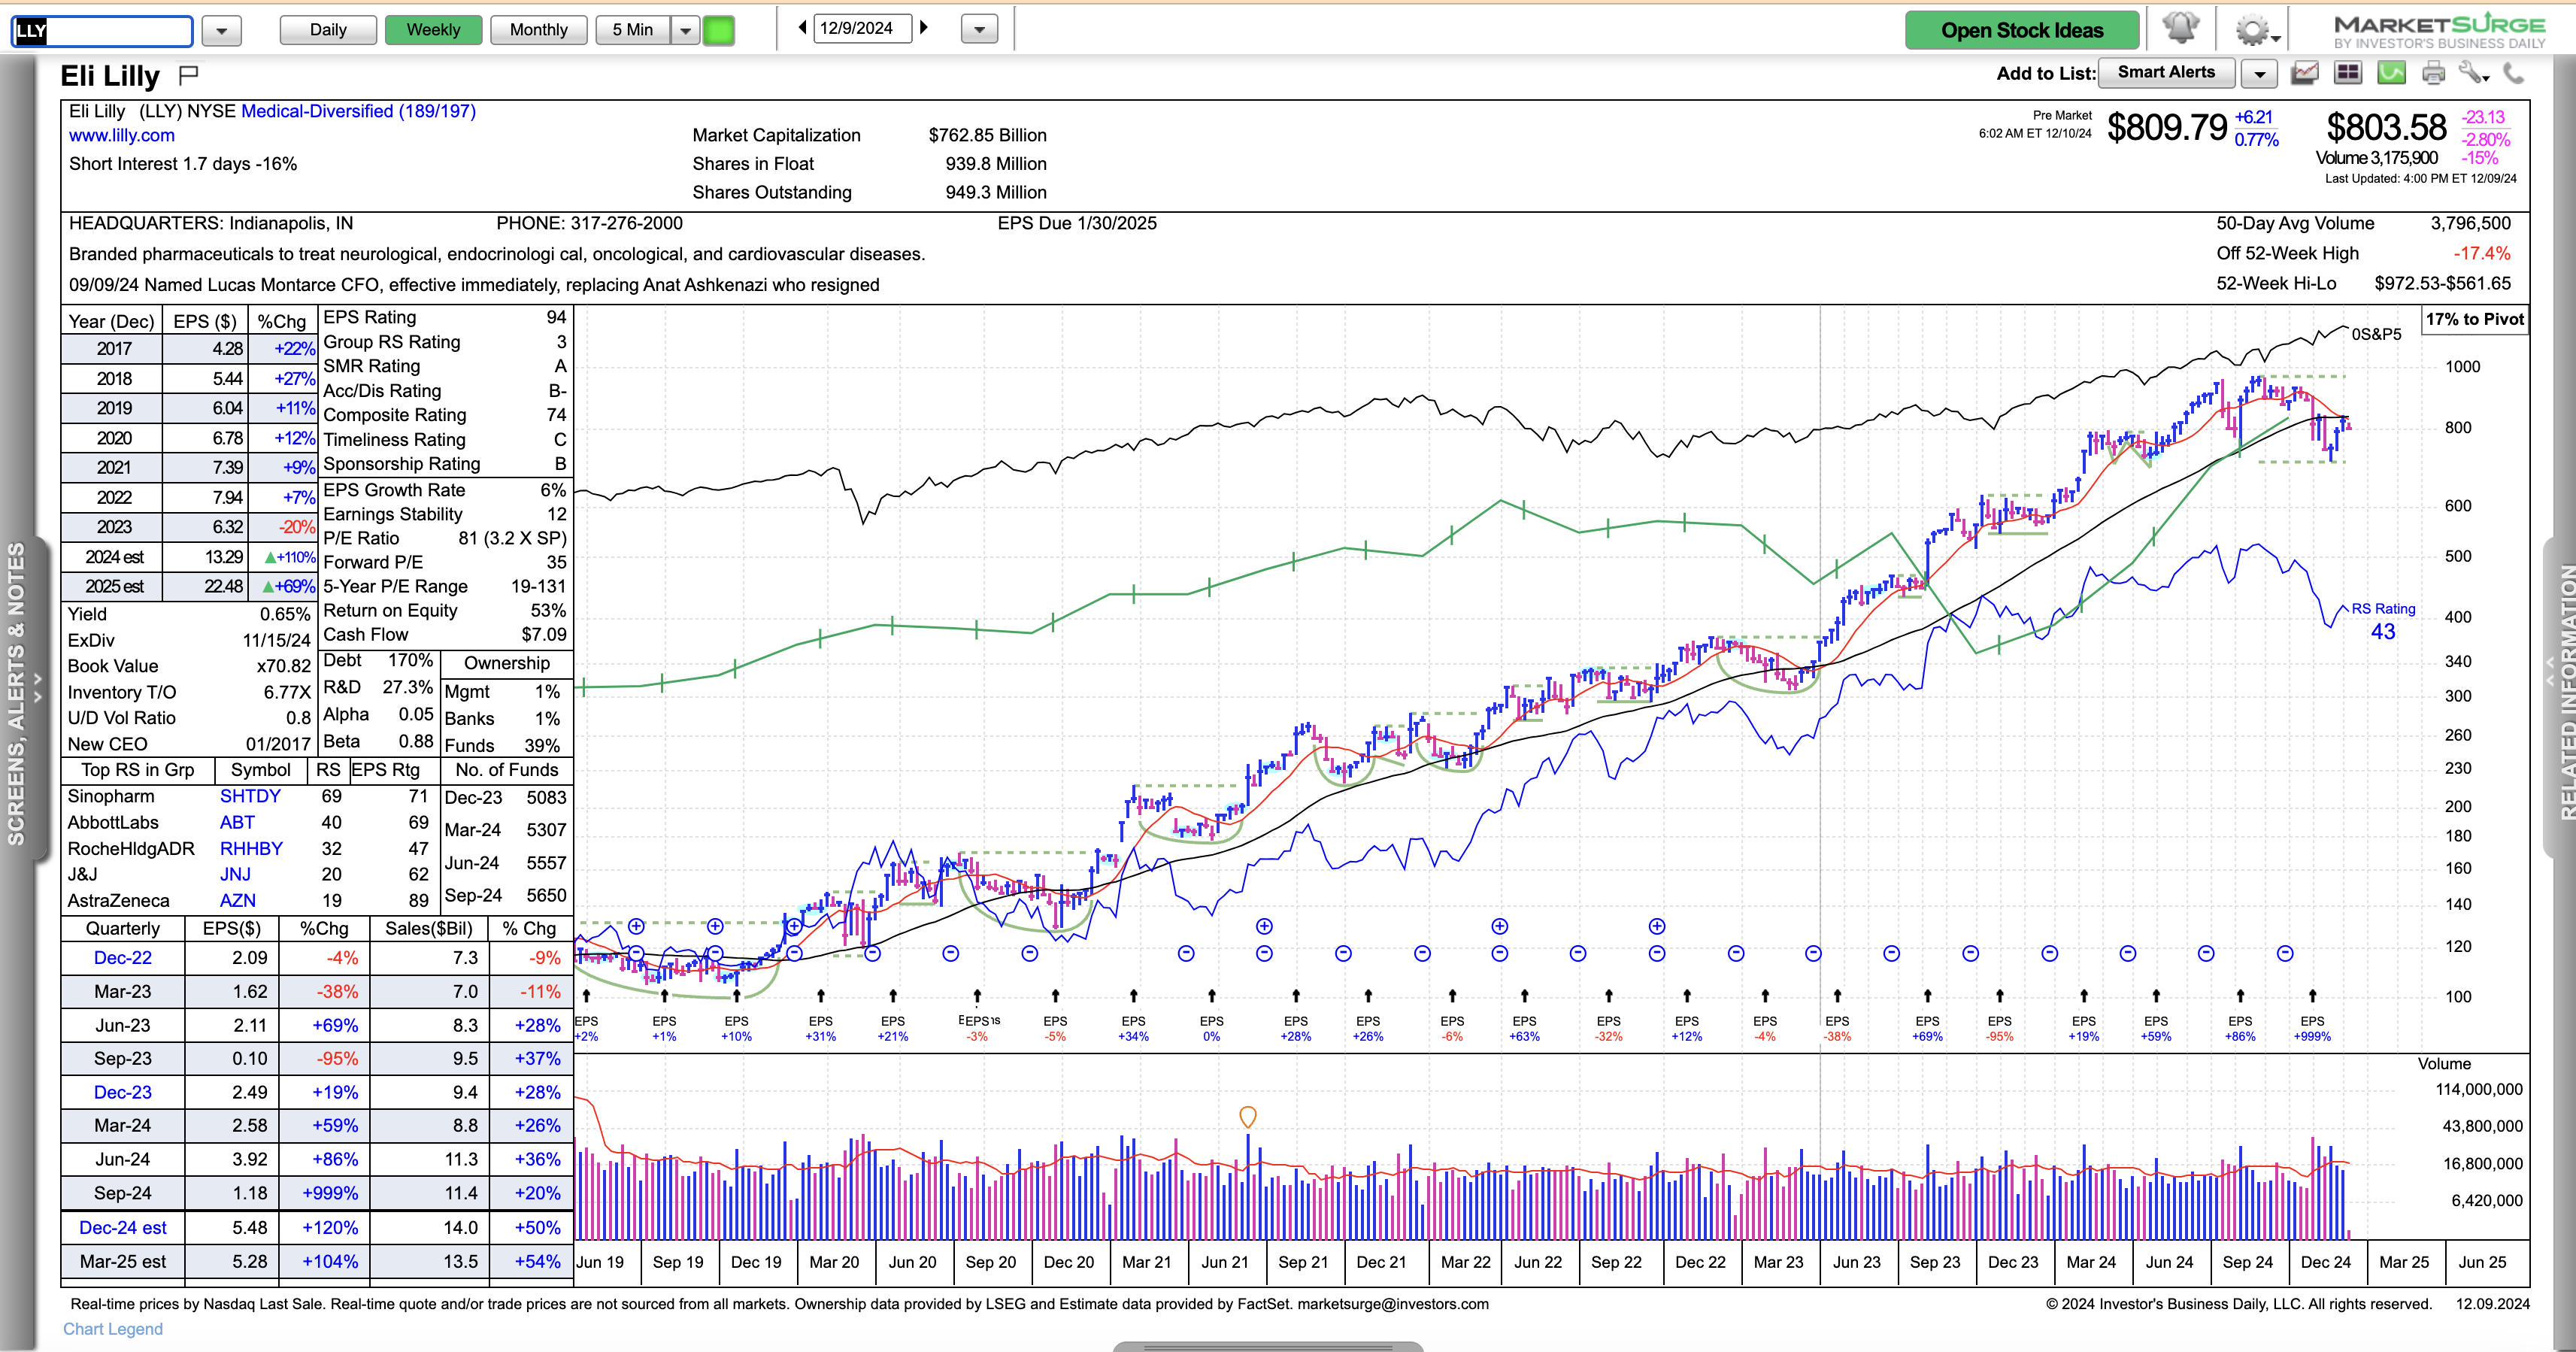Click the Open Stock Ideas button
The height and width of the screenshot is (1352, 2576).
point(2022,31)
